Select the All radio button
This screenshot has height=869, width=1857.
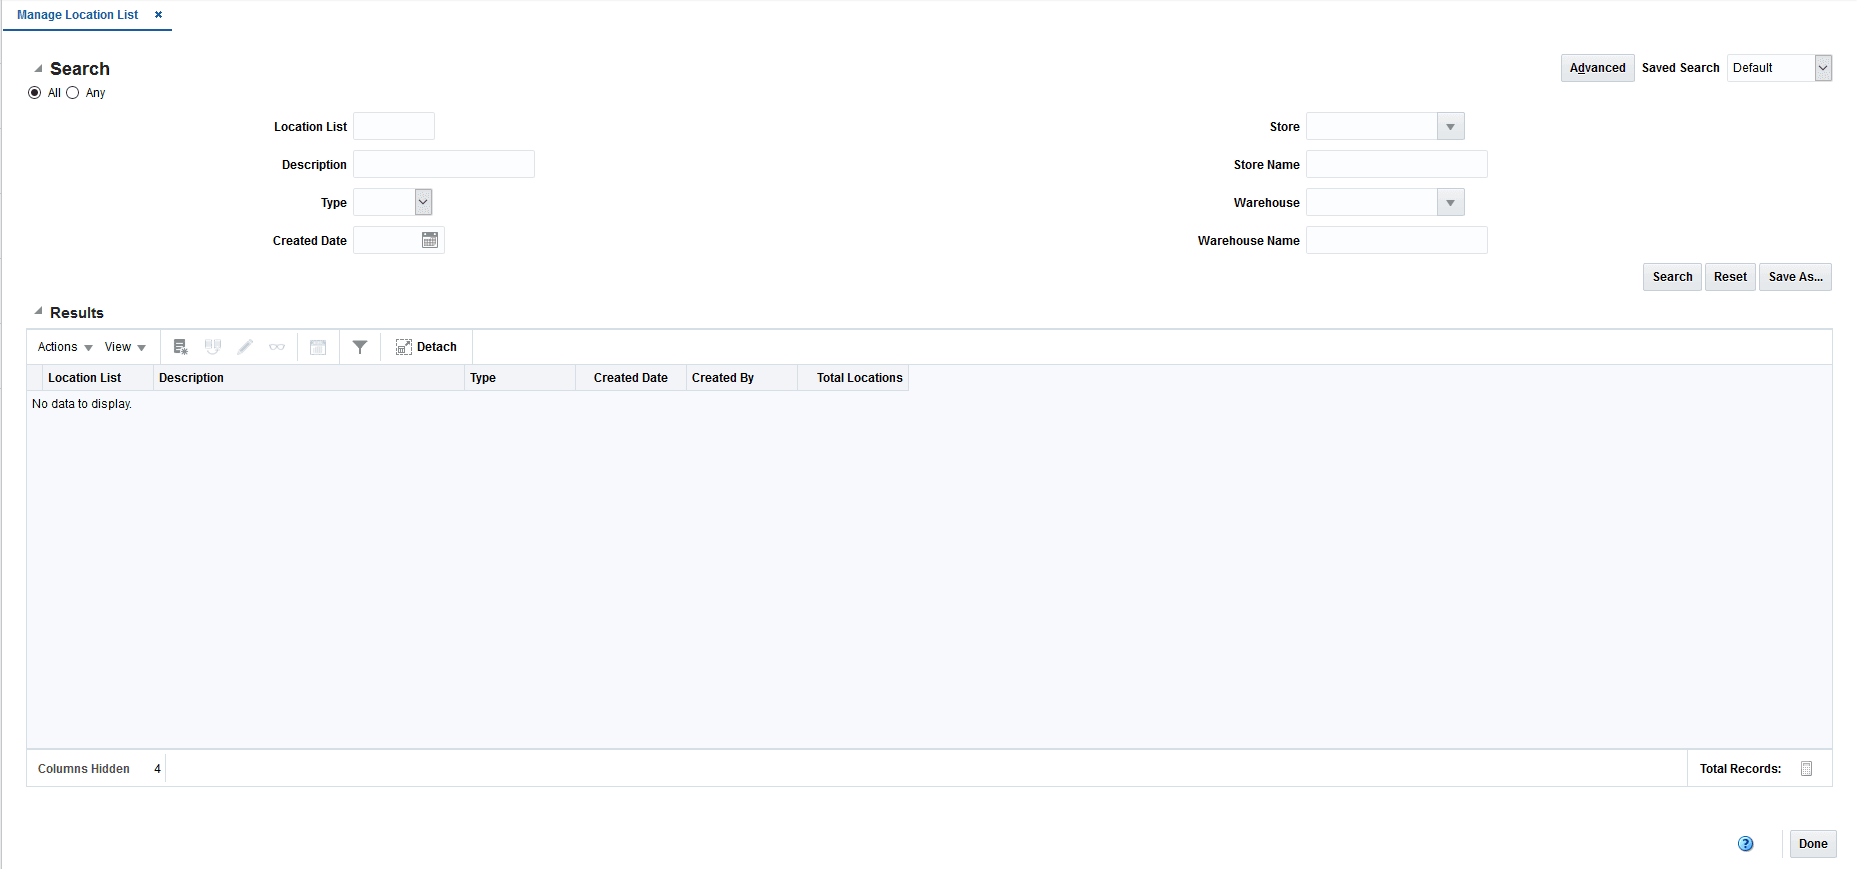point(35,93)
